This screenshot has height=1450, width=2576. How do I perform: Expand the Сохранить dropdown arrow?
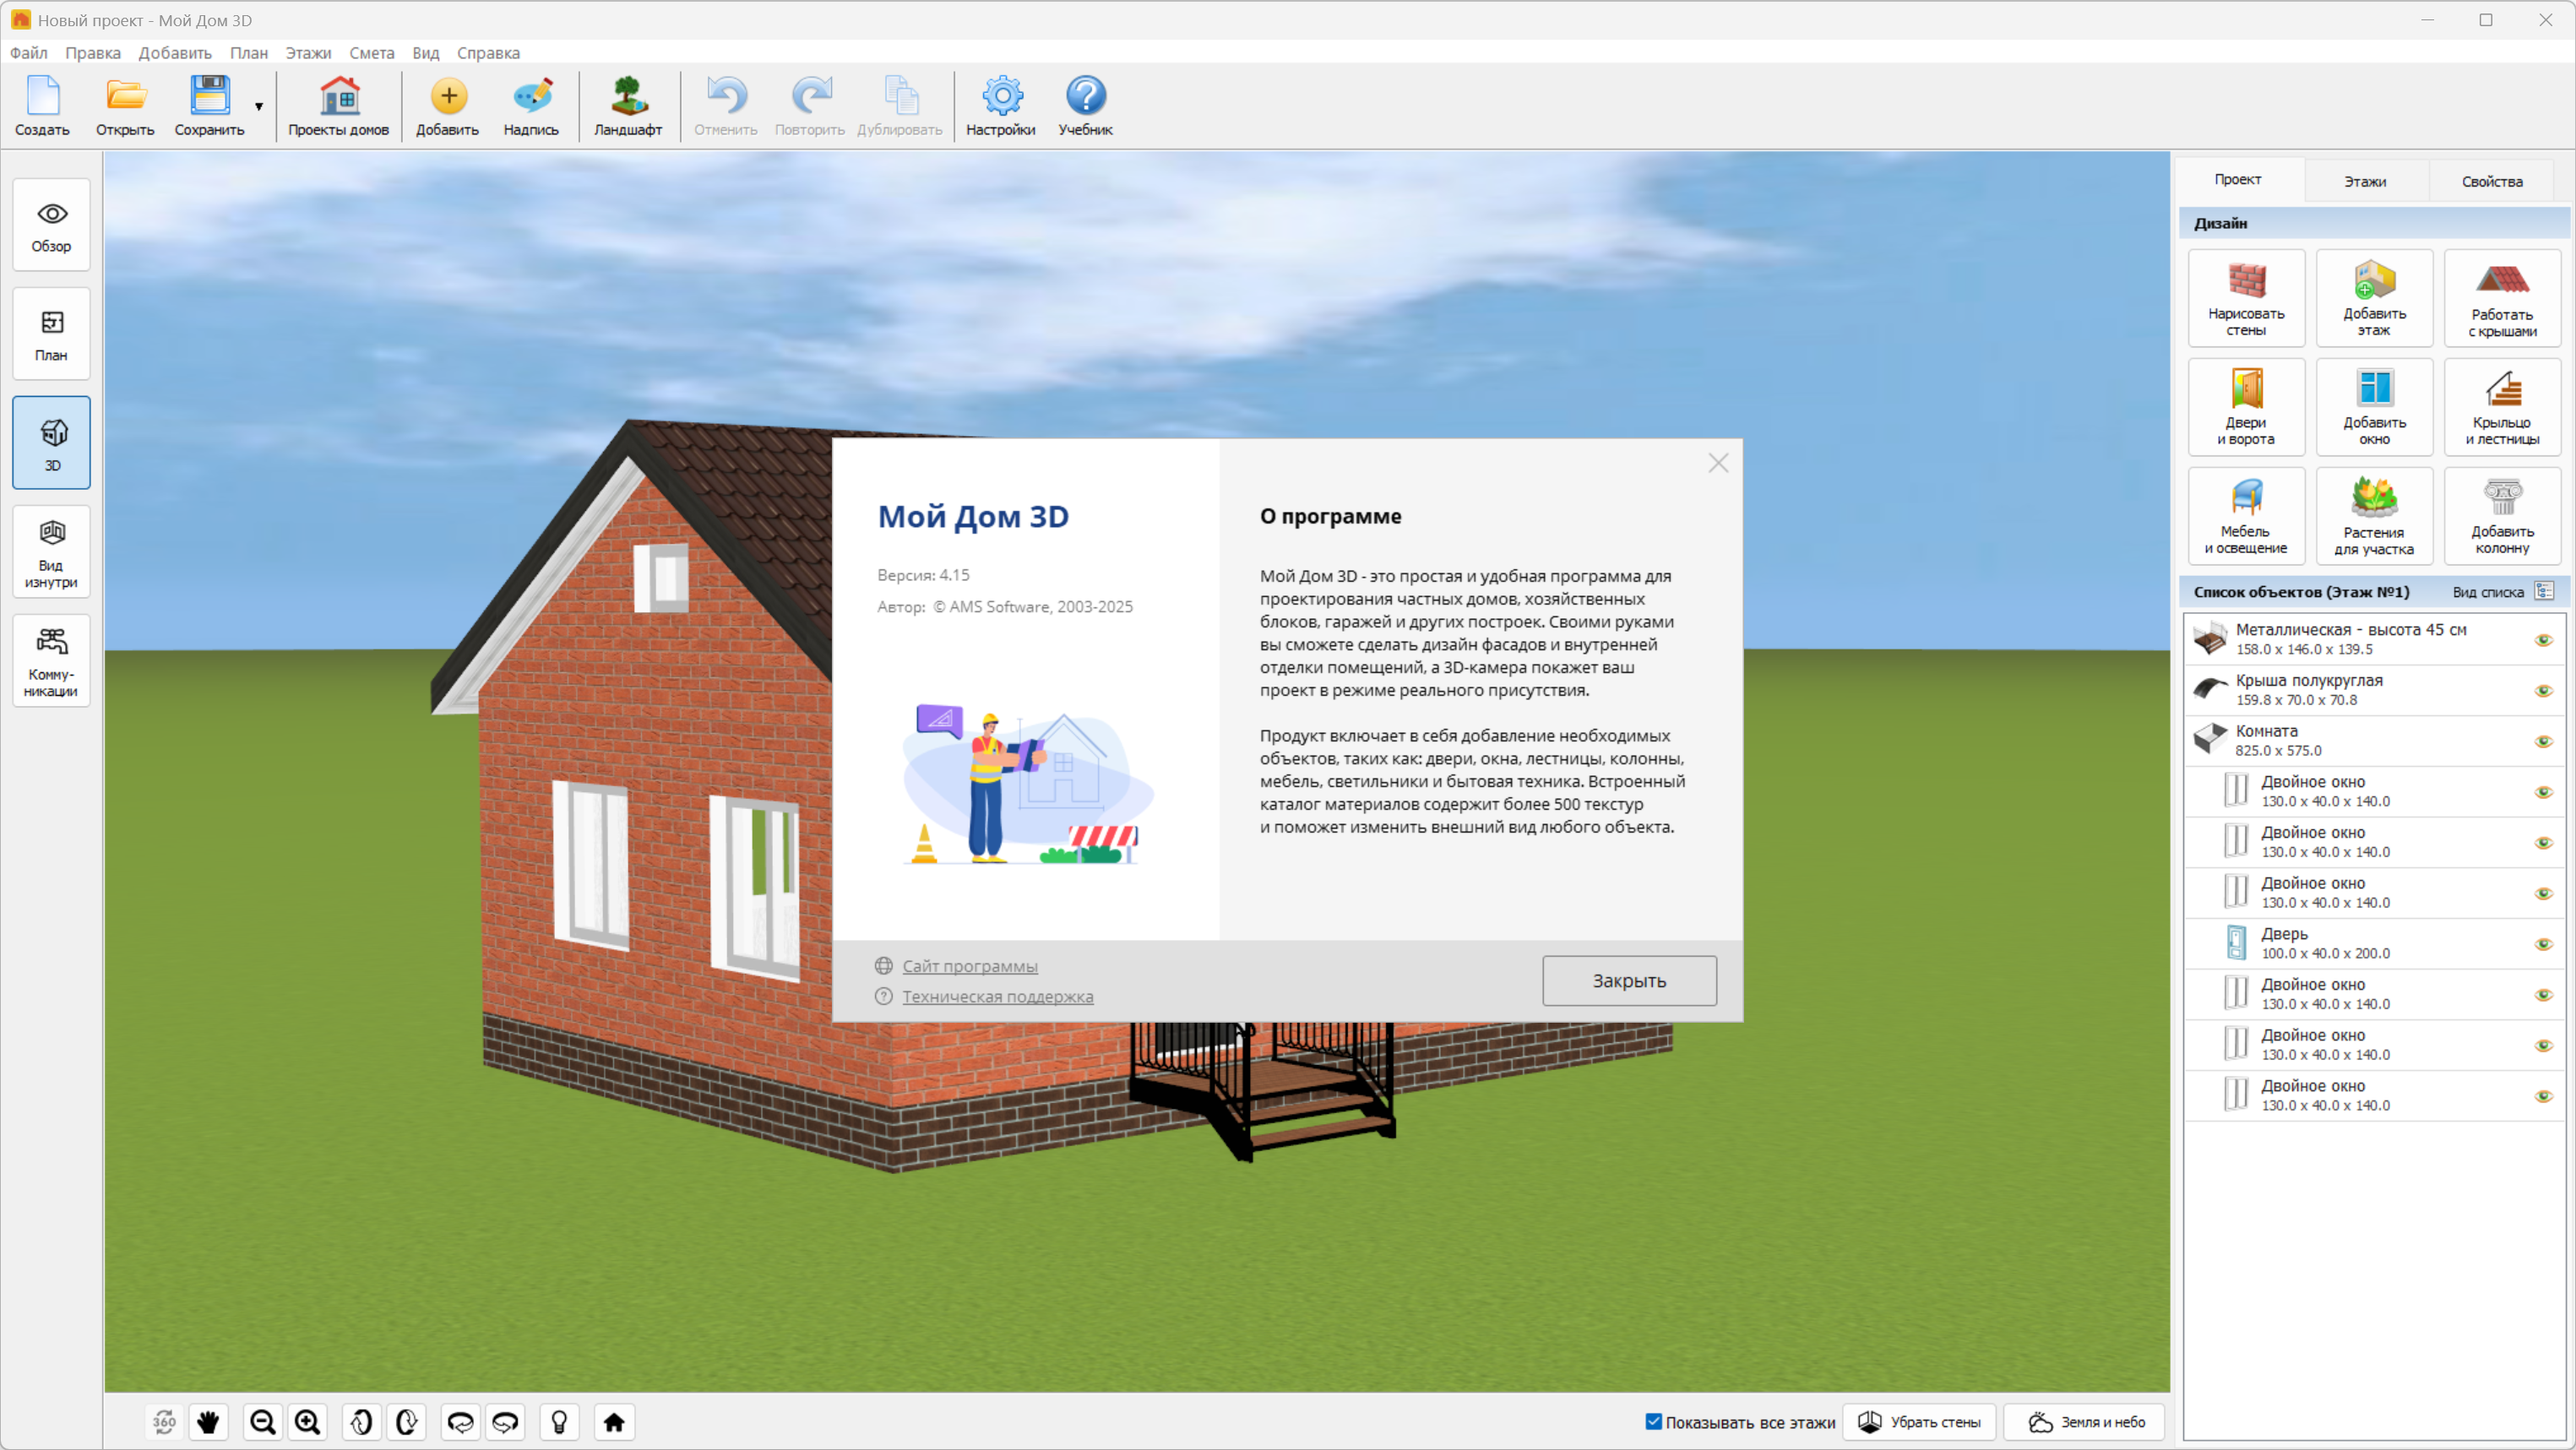pos(259,106)
